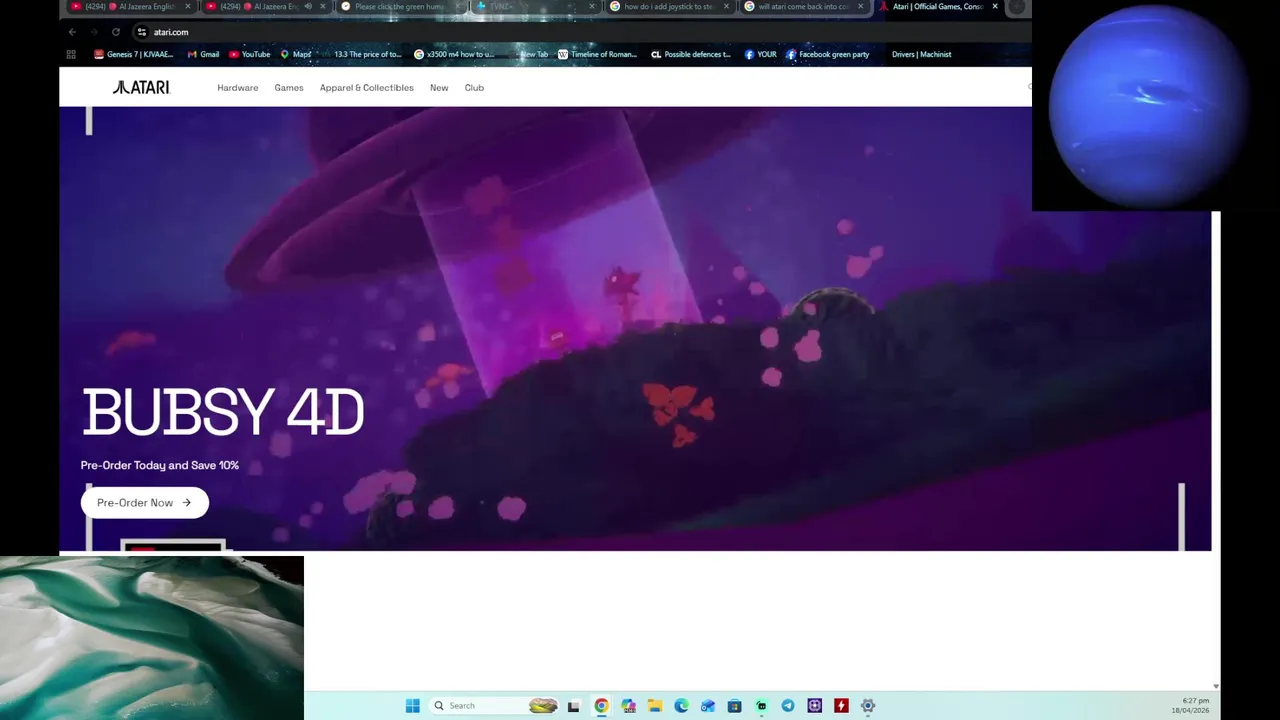This screenshot has height=720, width=1280.
Task: Click Chrome icon in the taskbar
Action: (x=601, y=706)
